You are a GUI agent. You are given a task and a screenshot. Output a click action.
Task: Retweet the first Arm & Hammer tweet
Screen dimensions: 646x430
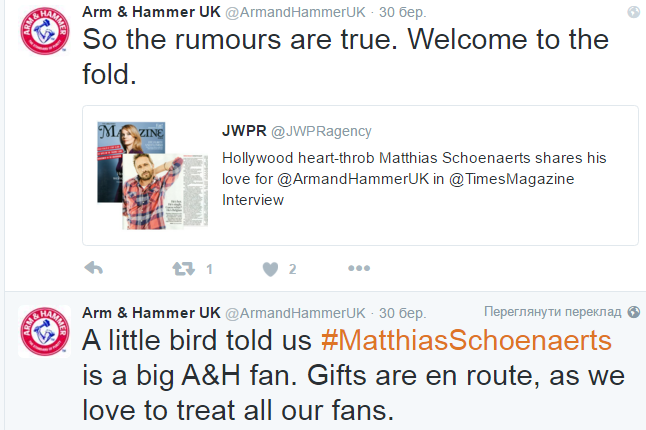(x=183, y=268)
